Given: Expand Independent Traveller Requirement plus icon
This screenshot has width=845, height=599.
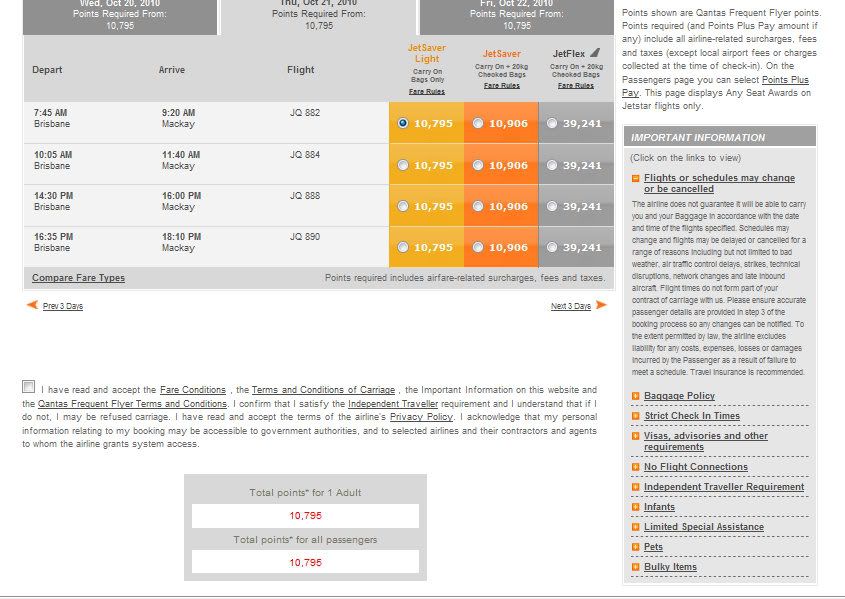Looking at the screenshot, I should (635, 487).
